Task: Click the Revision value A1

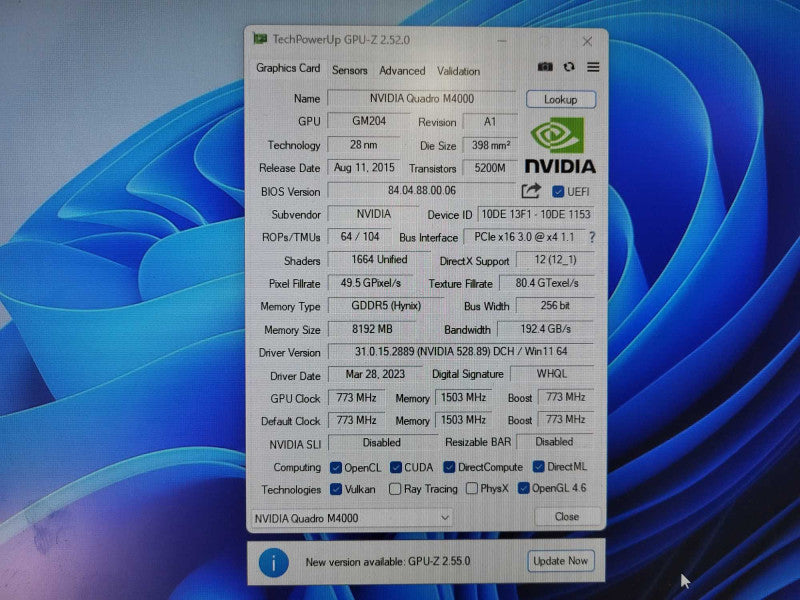Action: (x=490, y=122)
